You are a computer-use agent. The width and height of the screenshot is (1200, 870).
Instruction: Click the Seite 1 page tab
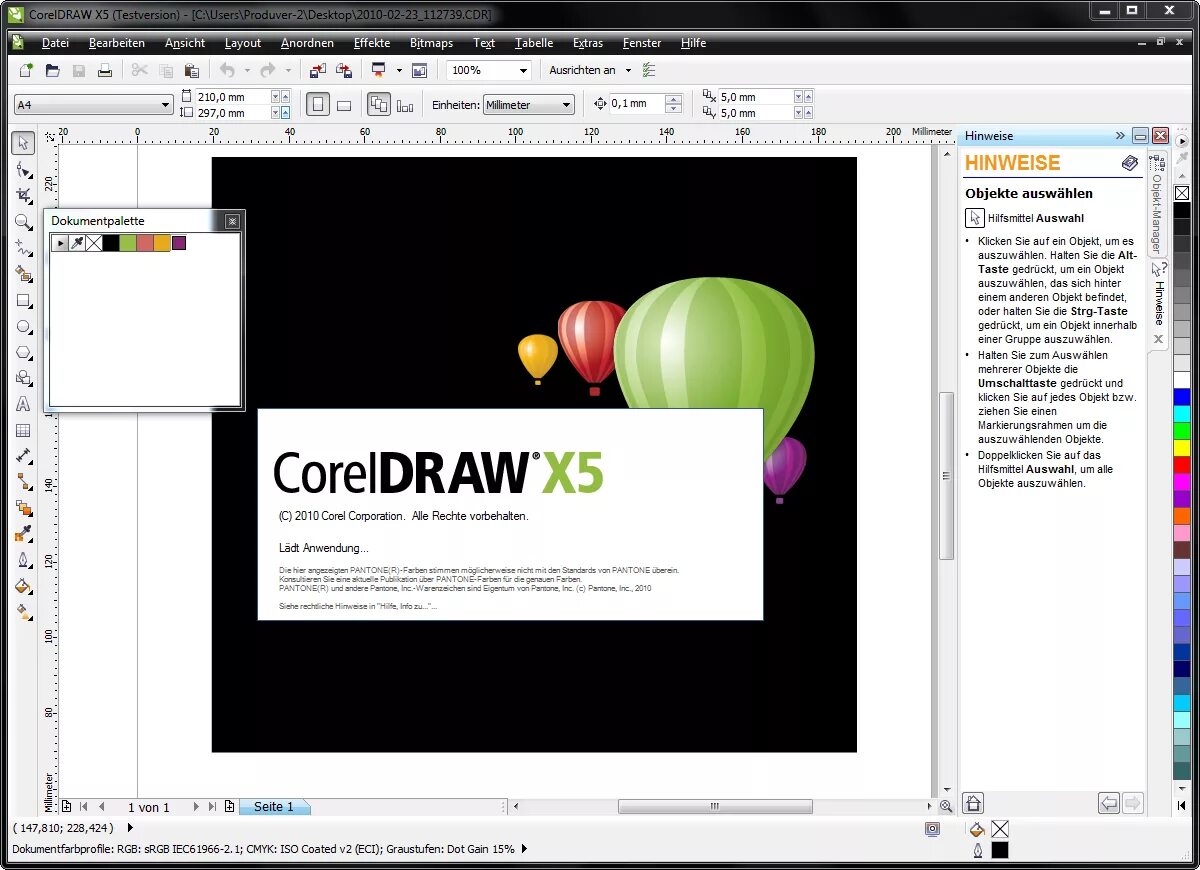pos(275,806)
